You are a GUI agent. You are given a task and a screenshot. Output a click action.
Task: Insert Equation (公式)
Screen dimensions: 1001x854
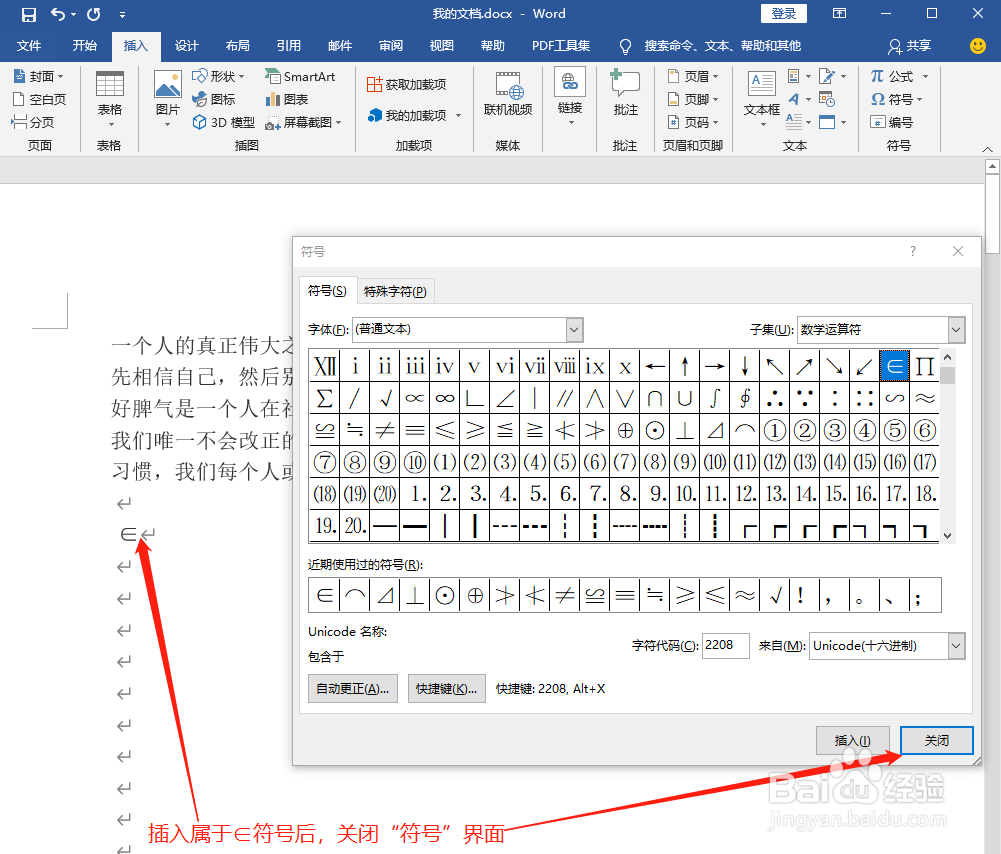[899, 77]
